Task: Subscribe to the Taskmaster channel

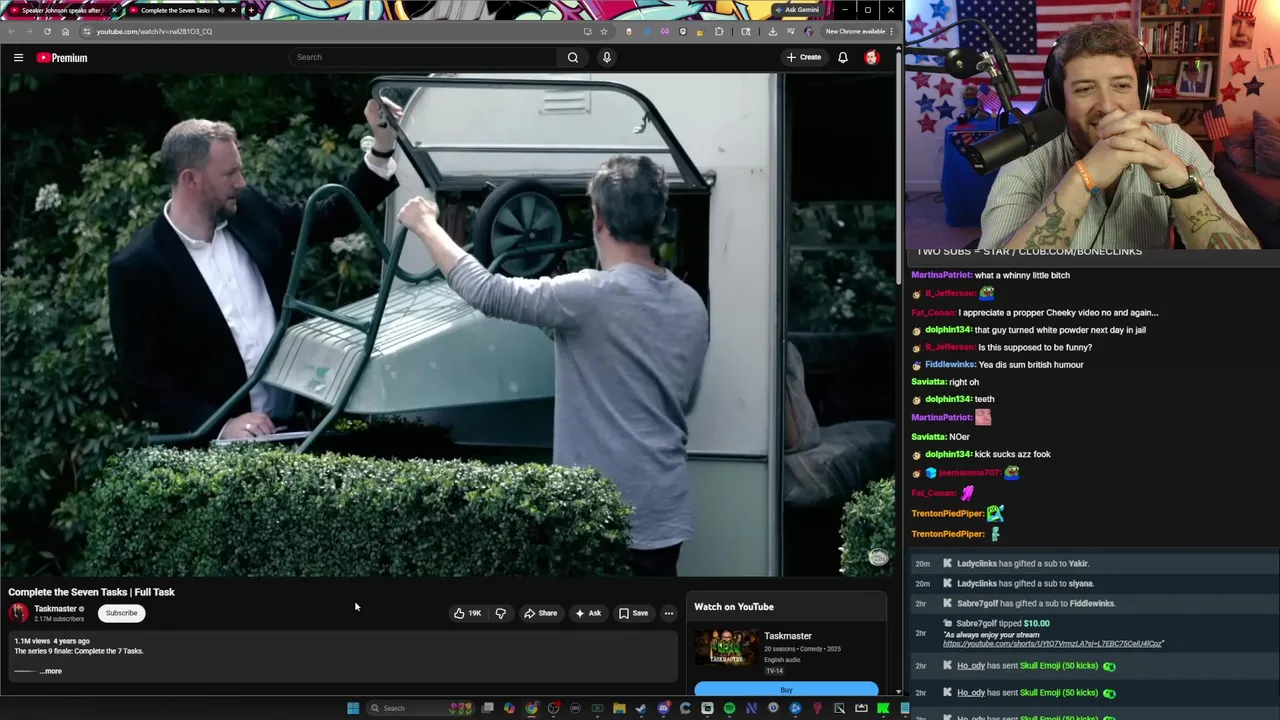Action: click(122, 613)
